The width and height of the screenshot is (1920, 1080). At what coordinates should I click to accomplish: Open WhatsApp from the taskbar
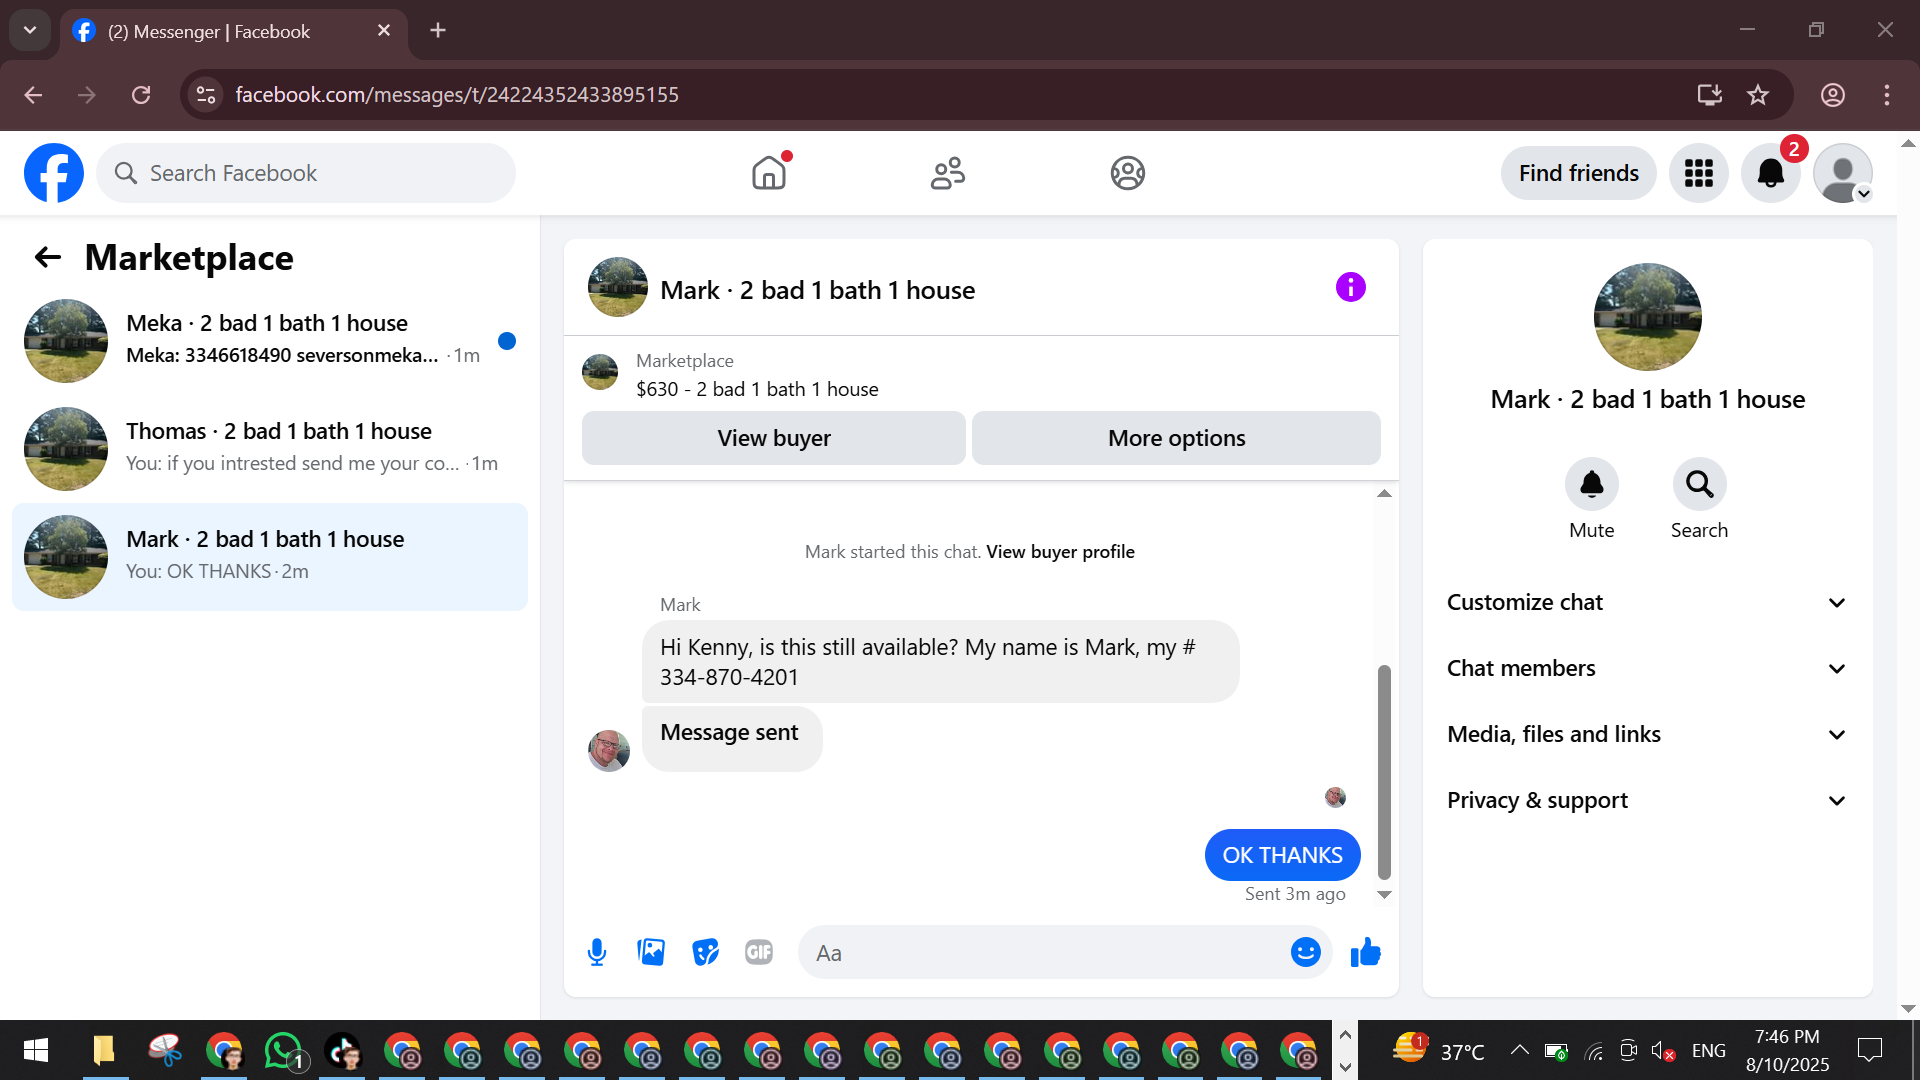pyautogui.click(x=283, y=1051)
